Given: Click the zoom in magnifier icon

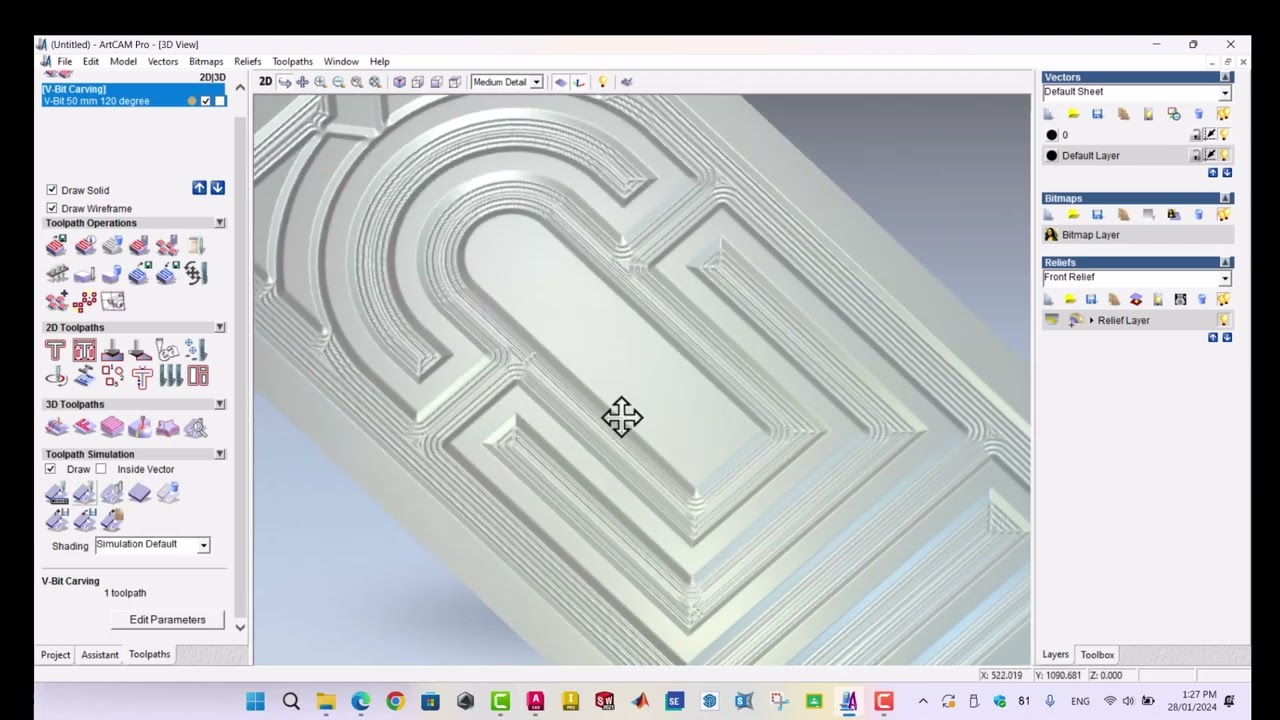Looking at the screenshot, I should 320,82.
